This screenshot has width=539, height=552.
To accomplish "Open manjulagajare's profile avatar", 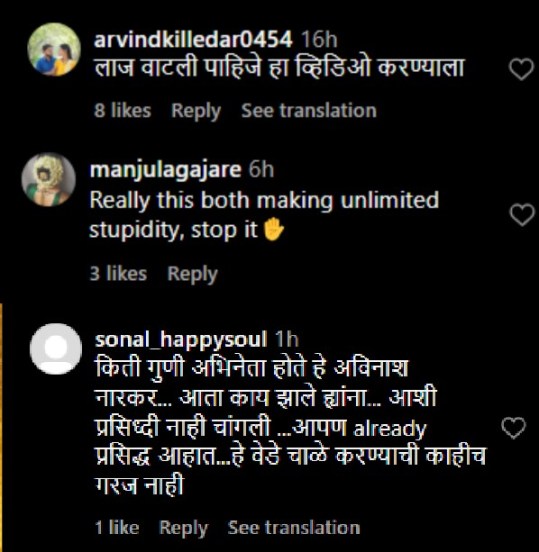I will pyautogui.click(x=49, y=179).
